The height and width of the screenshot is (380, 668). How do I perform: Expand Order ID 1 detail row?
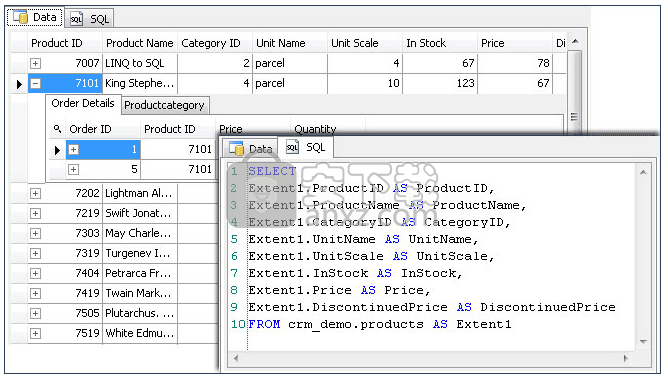coord(73,150)
